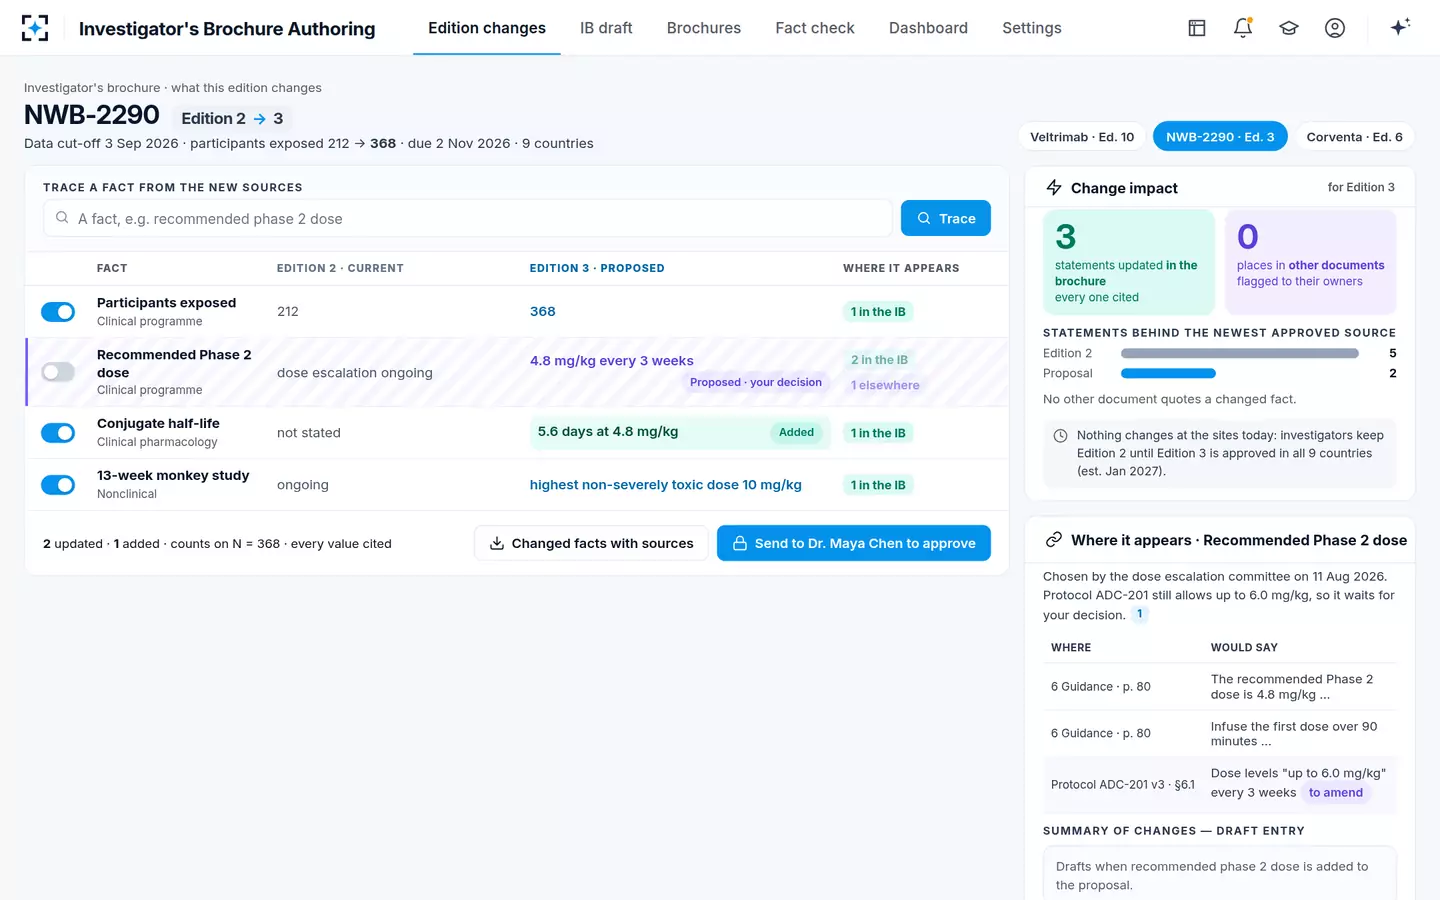Switch to the IB draft tab
Image resolution: width=1440 pixels, height=900 pixels.
click(606, 28)
